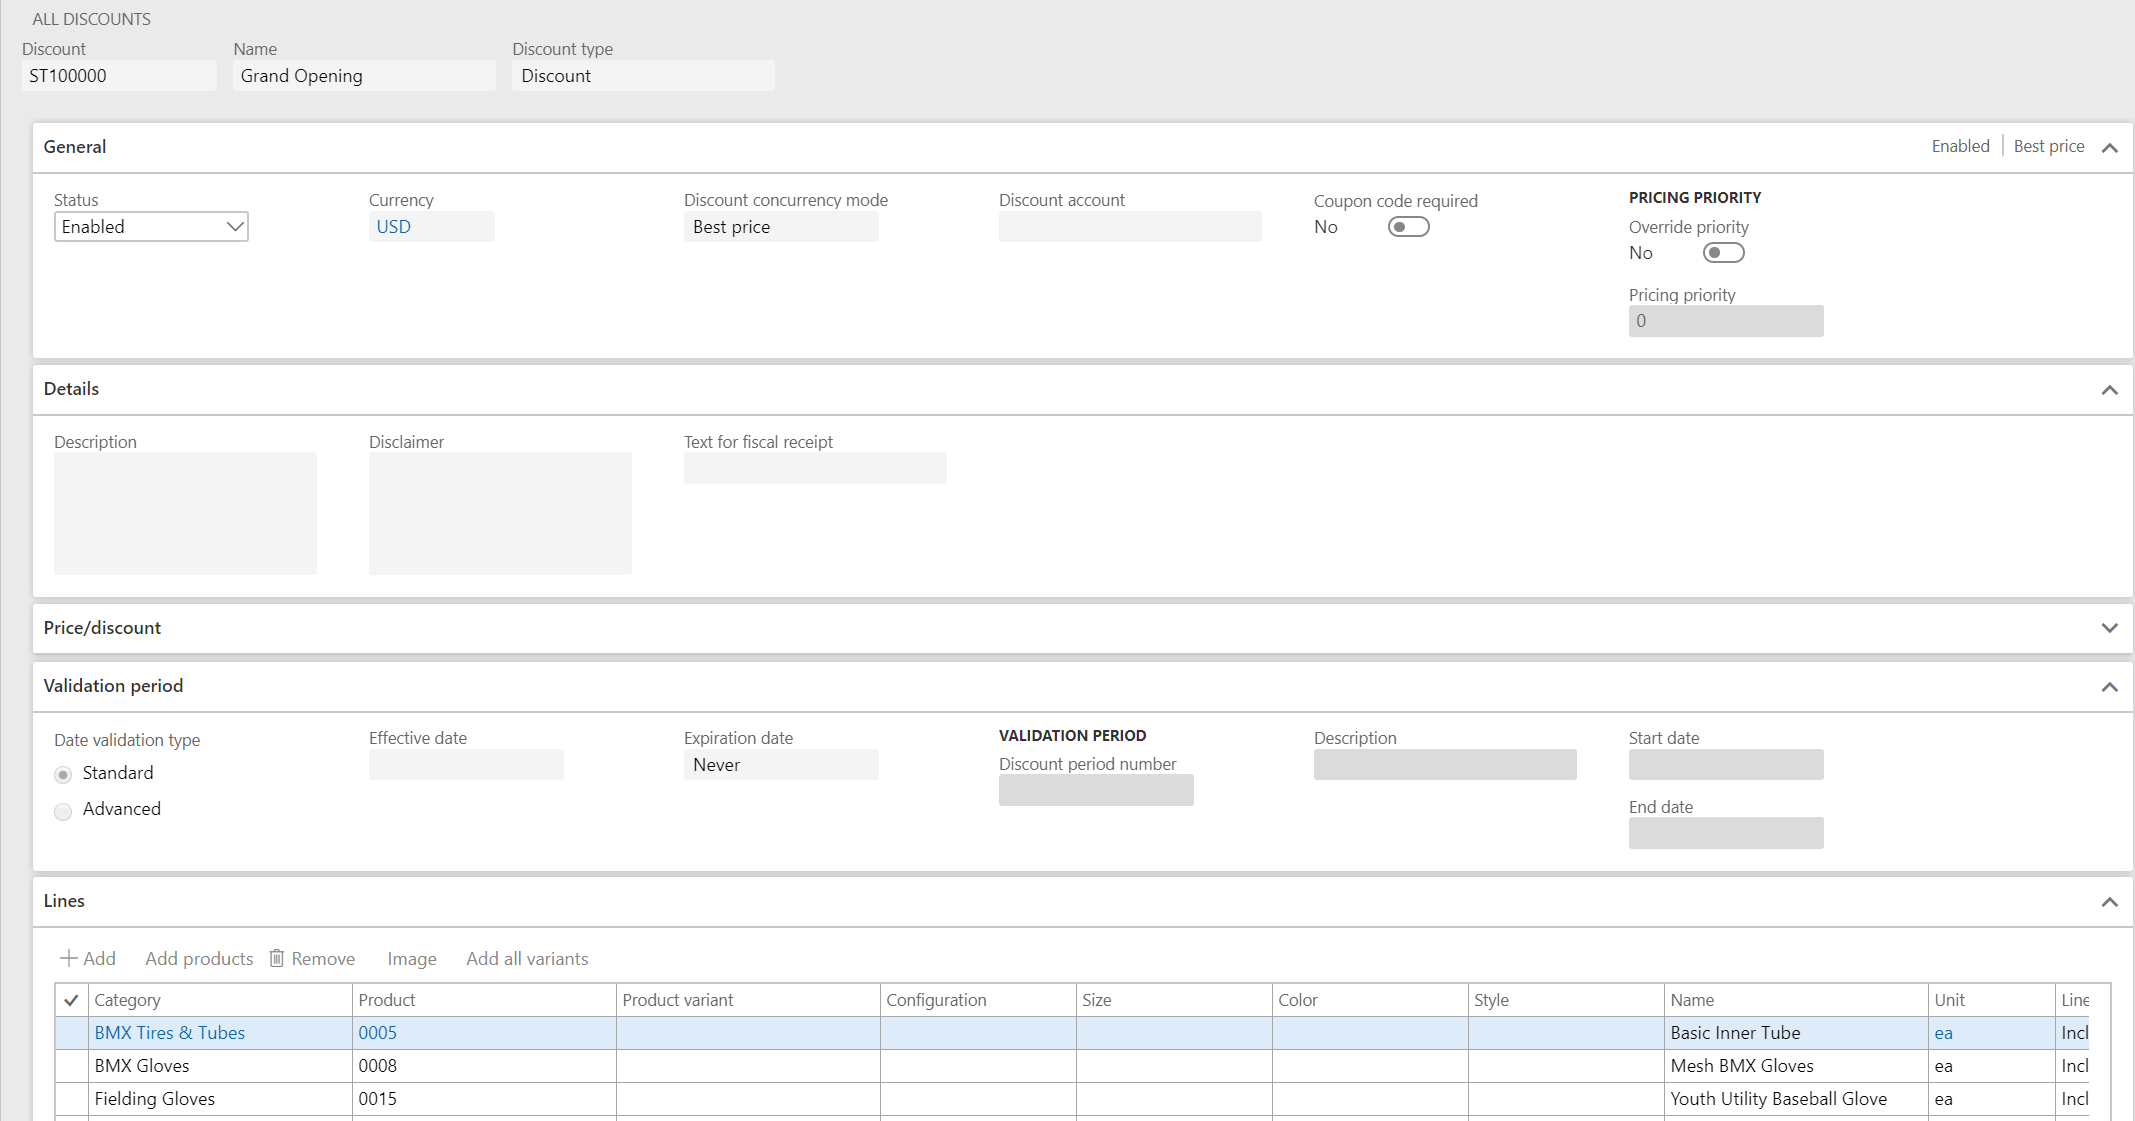Image resolution: width=2135 pixels, height=1121 pixels.
Task: Collapse the Details section
Action: pos(2108,390)
